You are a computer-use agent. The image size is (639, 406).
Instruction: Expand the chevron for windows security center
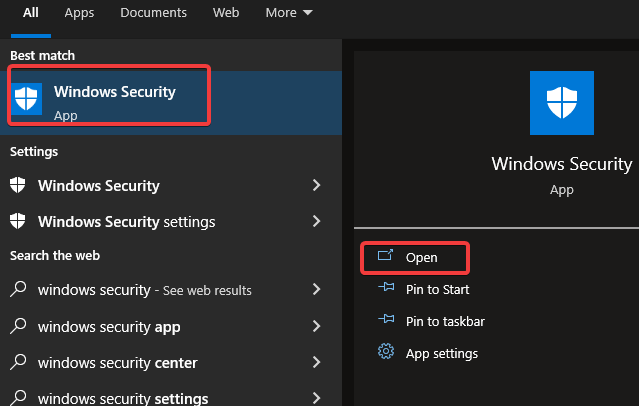click(x=316, y=362)
